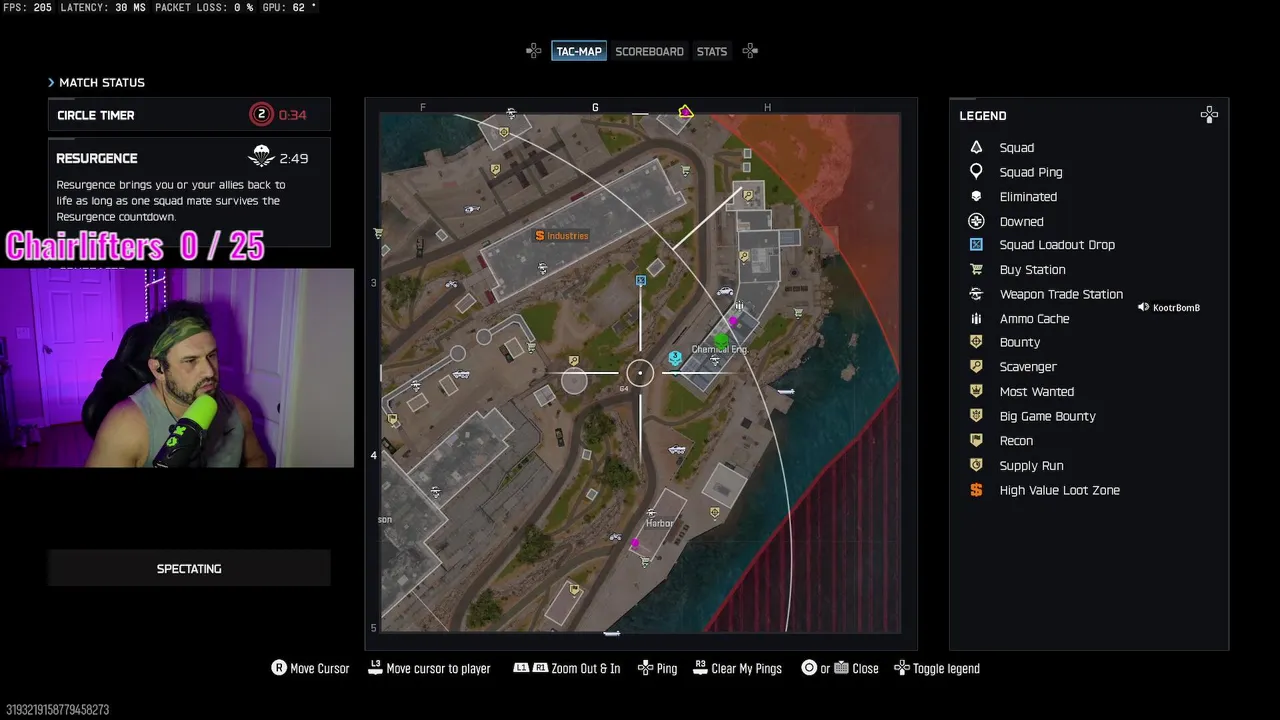Click the Recon contract icon in the legend
1280x720 pixels.
pyautogui.click(x=976, y=440)
